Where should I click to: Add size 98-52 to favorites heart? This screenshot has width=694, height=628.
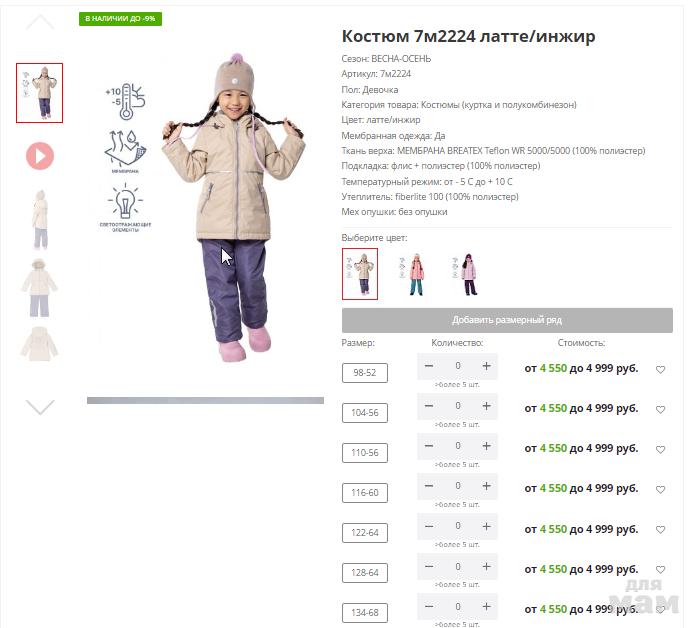[x=660, y=370]
